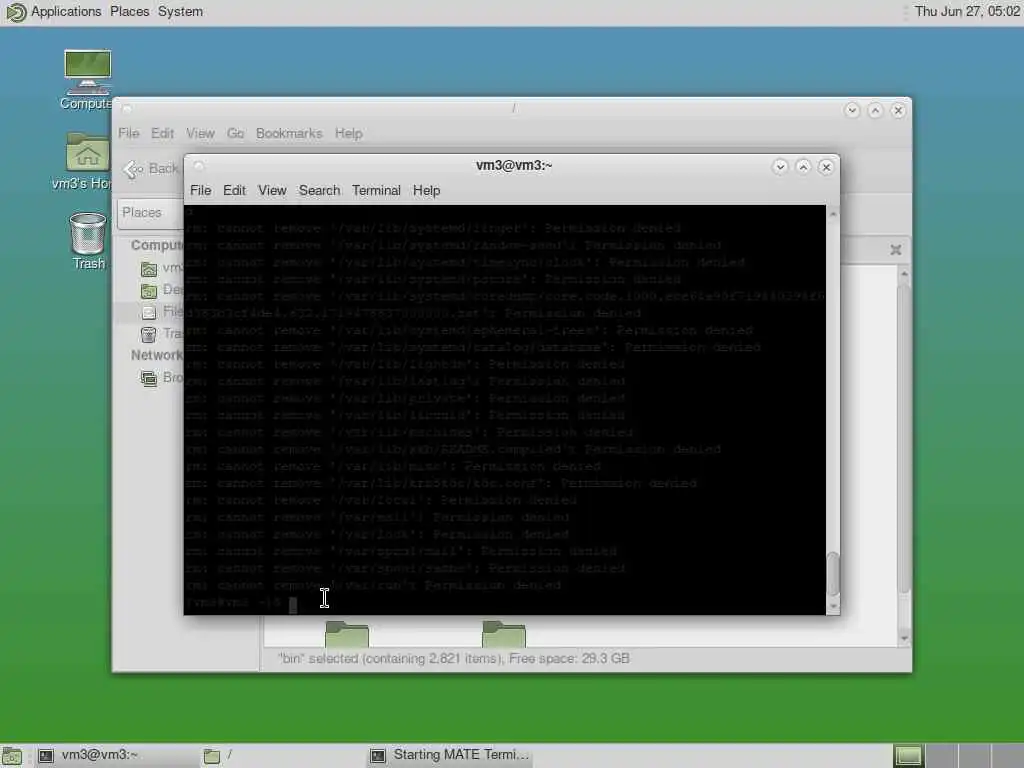The height and width of the screenshot is (768, 1024).
Task: Click the Back button in file manager
Action: [151, 169]
